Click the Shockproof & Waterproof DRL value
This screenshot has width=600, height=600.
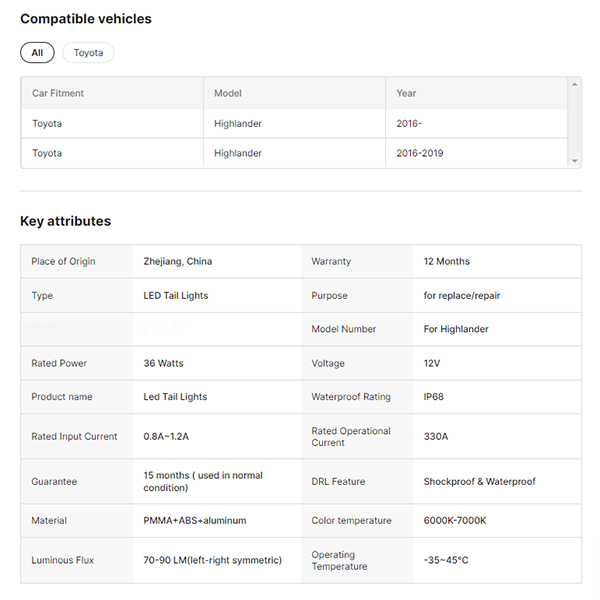pyautogui.click(x=479, y=482)
